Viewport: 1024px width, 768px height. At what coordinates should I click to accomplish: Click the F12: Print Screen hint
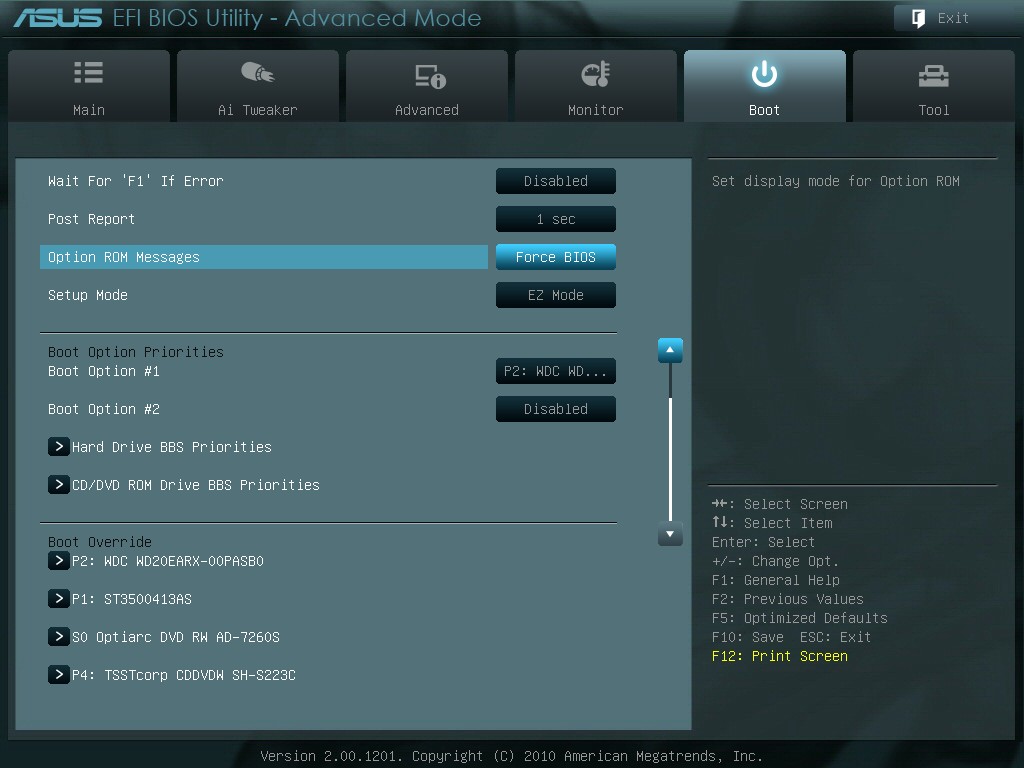780,656
